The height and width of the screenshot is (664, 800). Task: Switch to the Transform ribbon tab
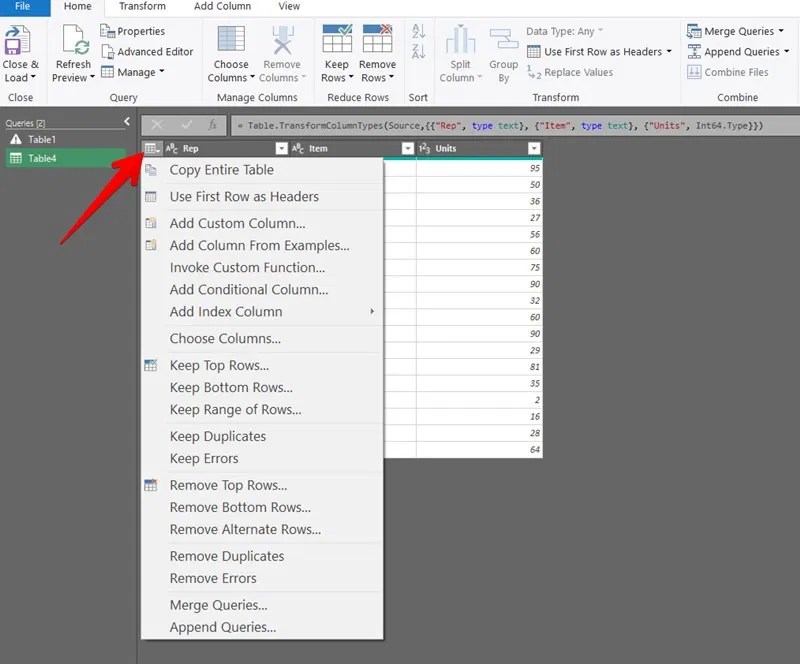click(141, 7)
